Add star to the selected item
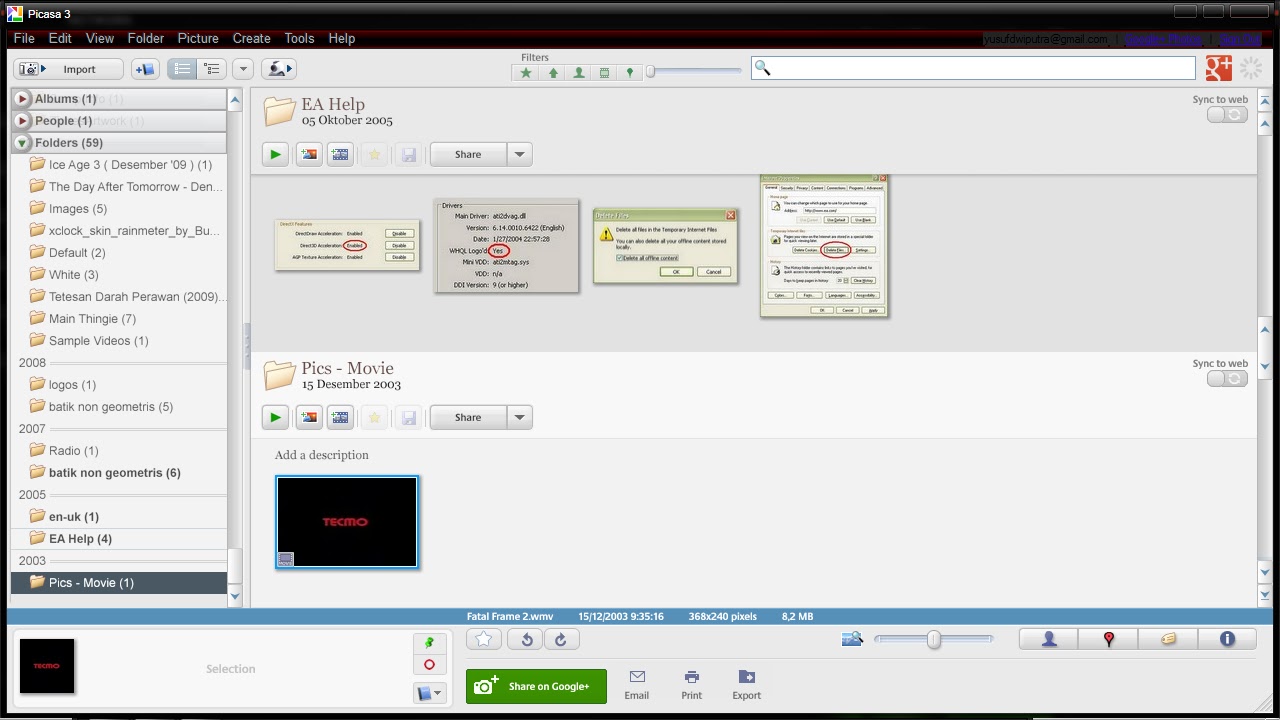 (484, 639)
